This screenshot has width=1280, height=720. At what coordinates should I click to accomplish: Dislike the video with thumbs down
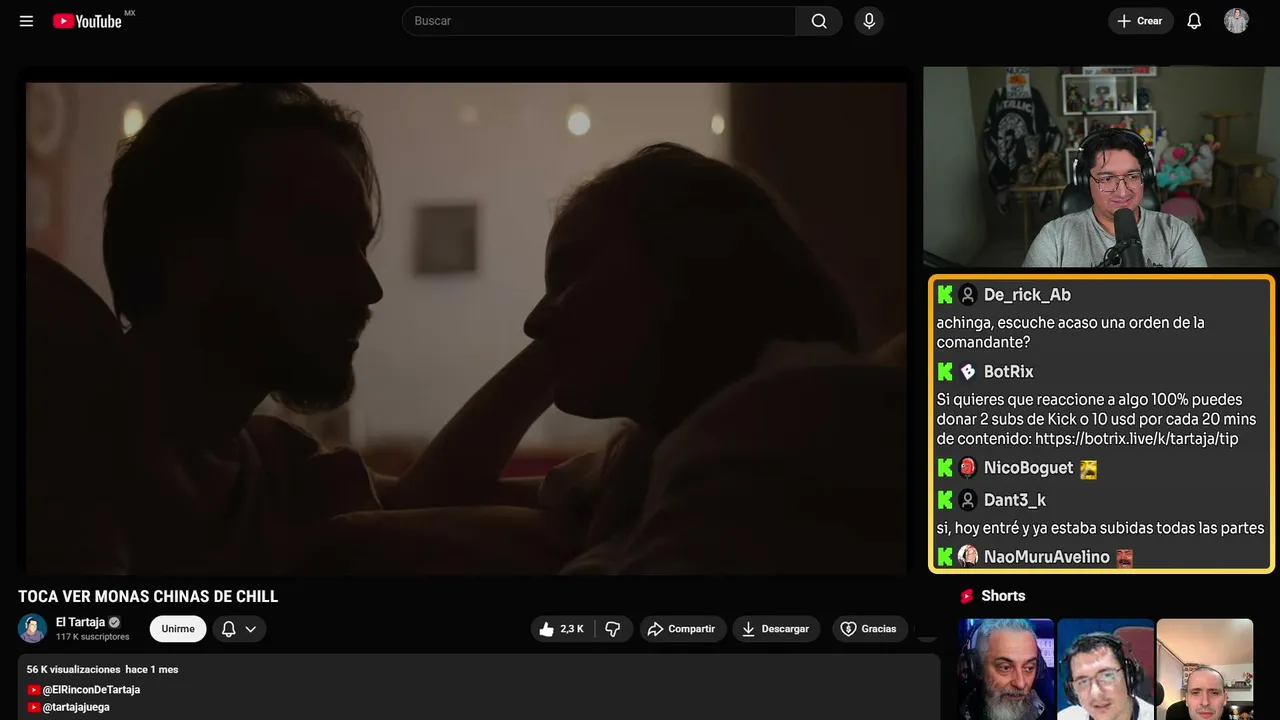pos(613,629)
